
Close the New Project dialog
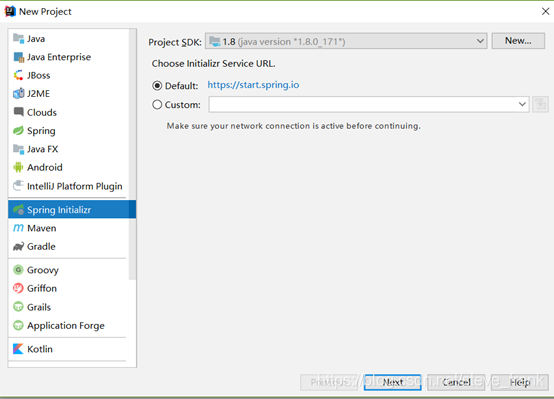[x=545, y=11]
